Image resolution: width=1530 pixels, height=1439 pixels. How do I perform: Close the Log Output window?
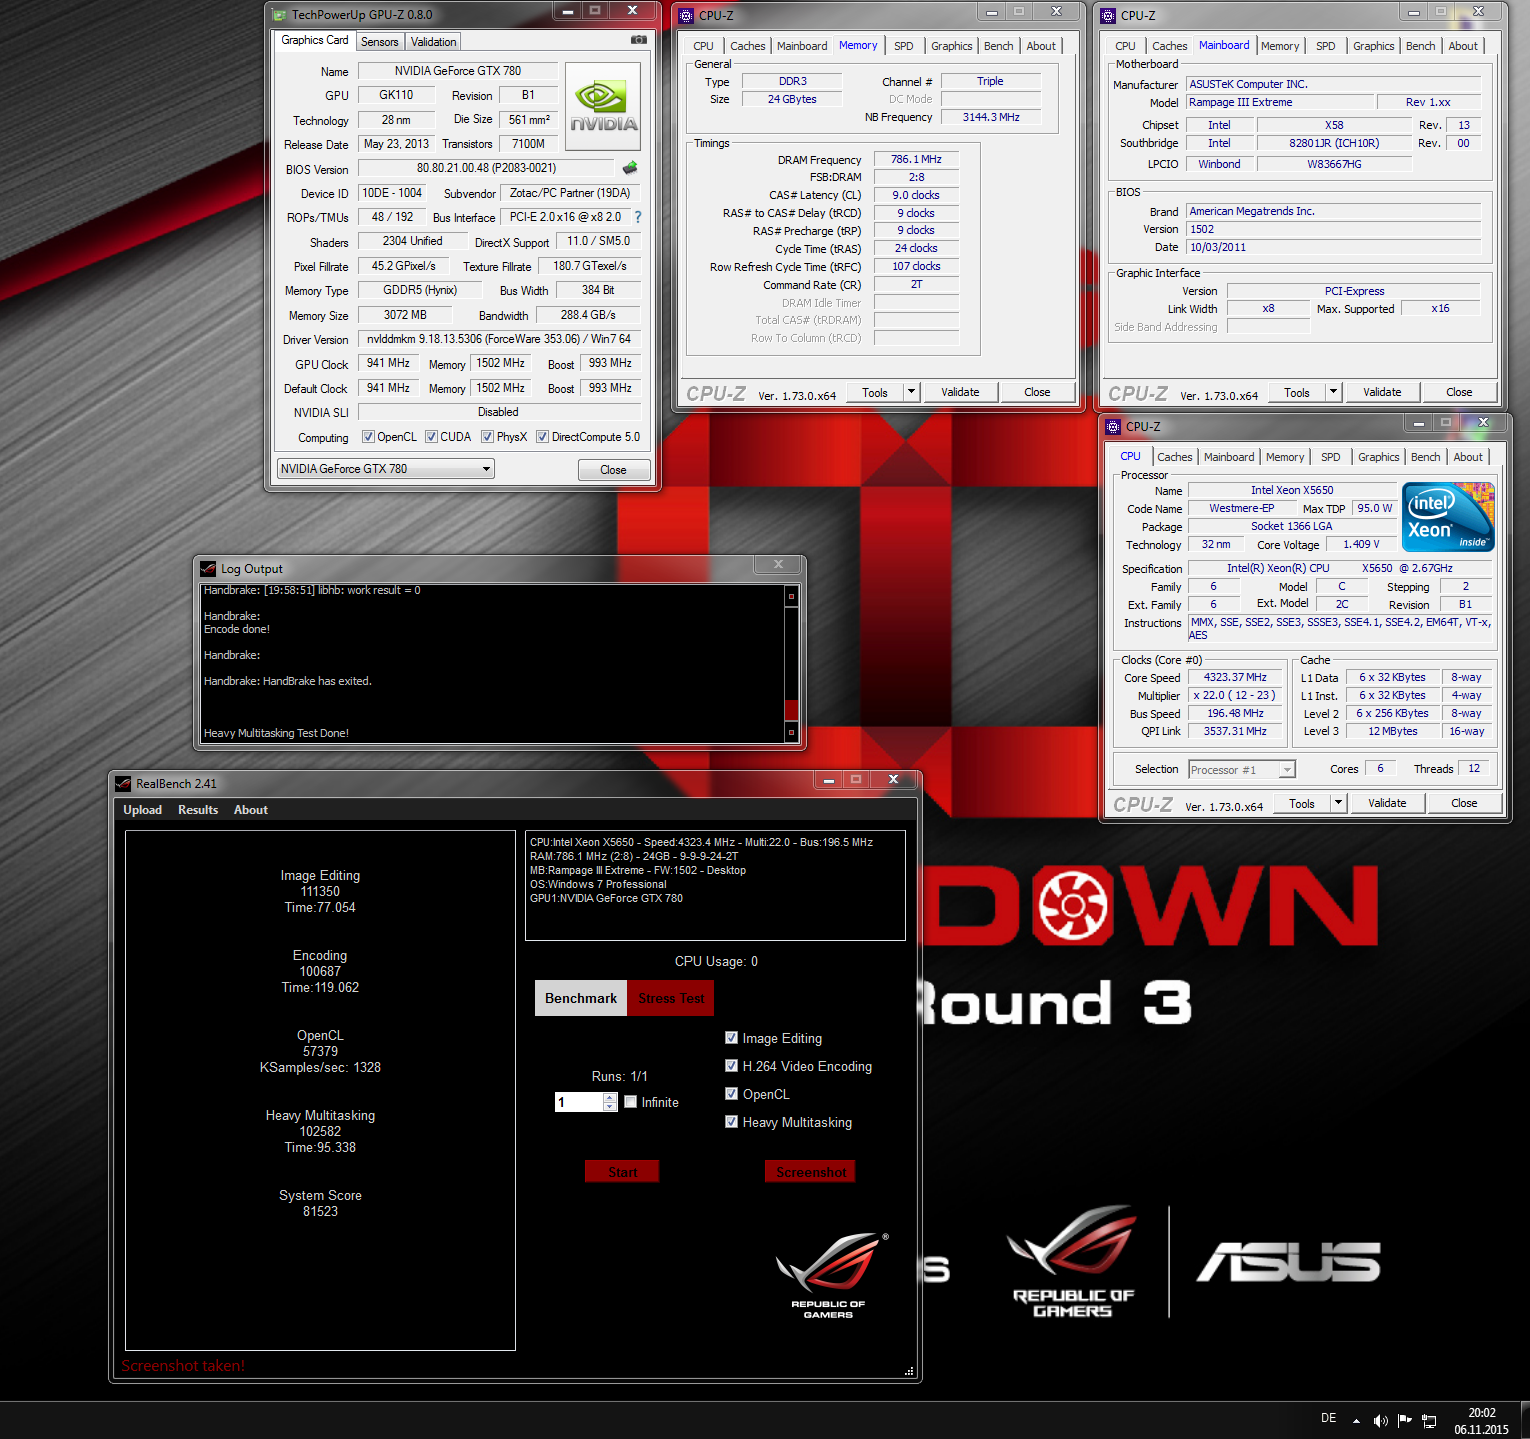(778, 564)
